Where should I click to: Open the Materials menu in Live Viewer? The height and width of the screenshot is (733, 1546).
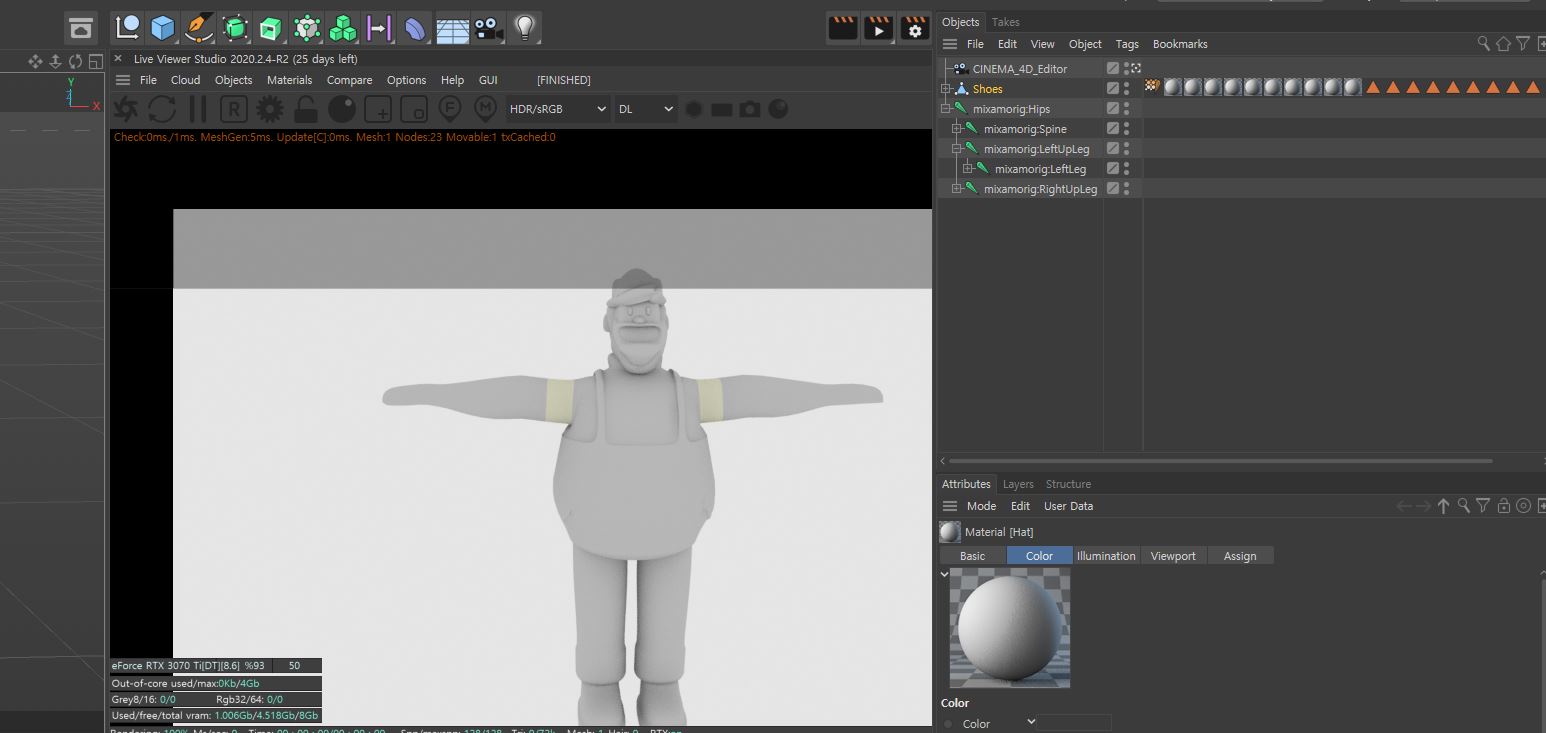tap(289, 80)
